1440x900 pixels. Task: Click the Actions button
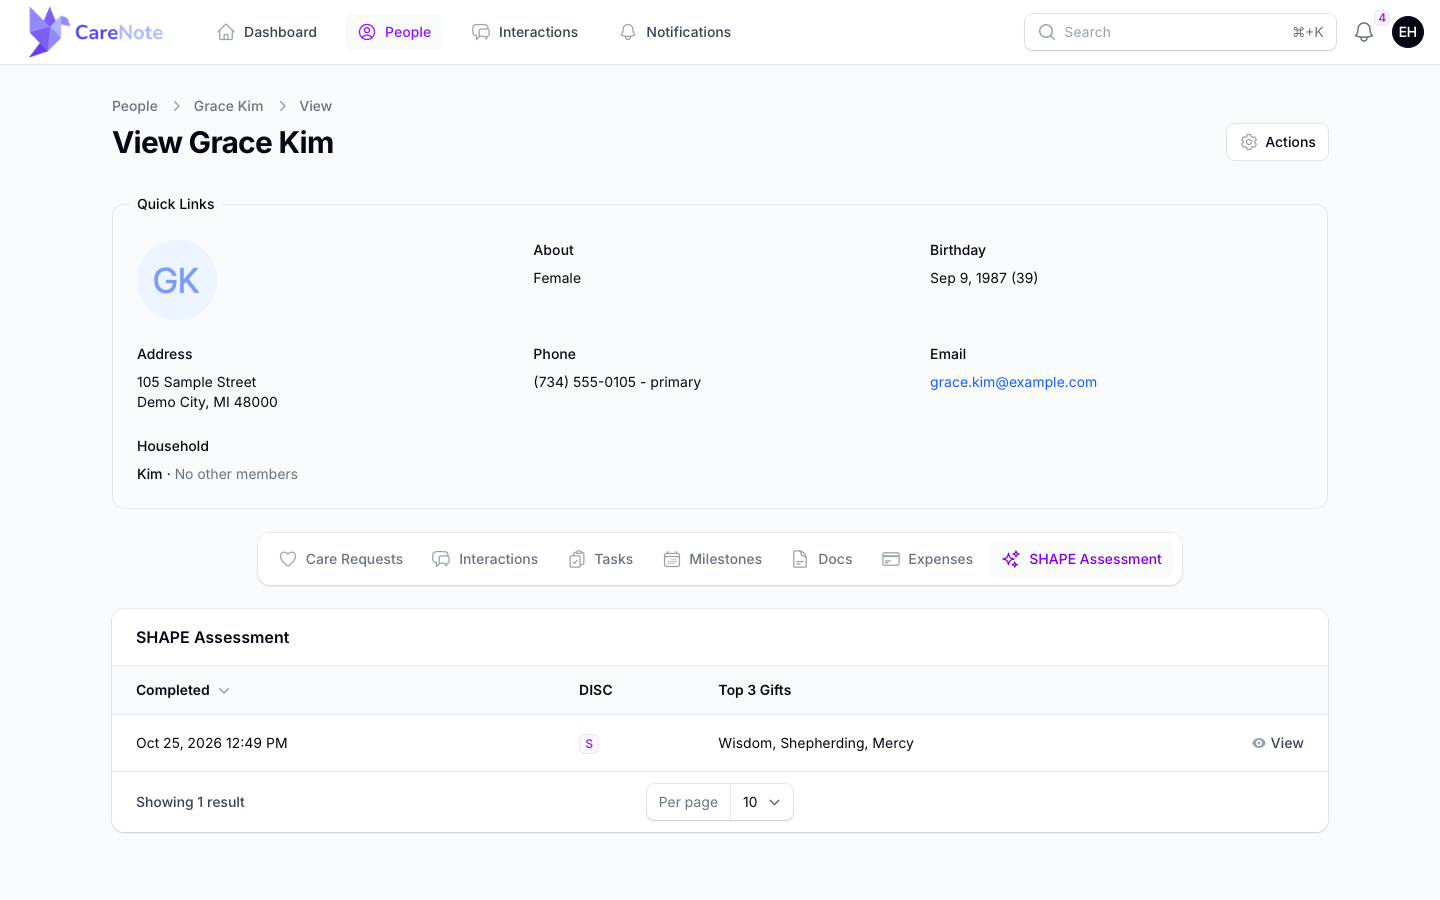tap(1277, 142)
